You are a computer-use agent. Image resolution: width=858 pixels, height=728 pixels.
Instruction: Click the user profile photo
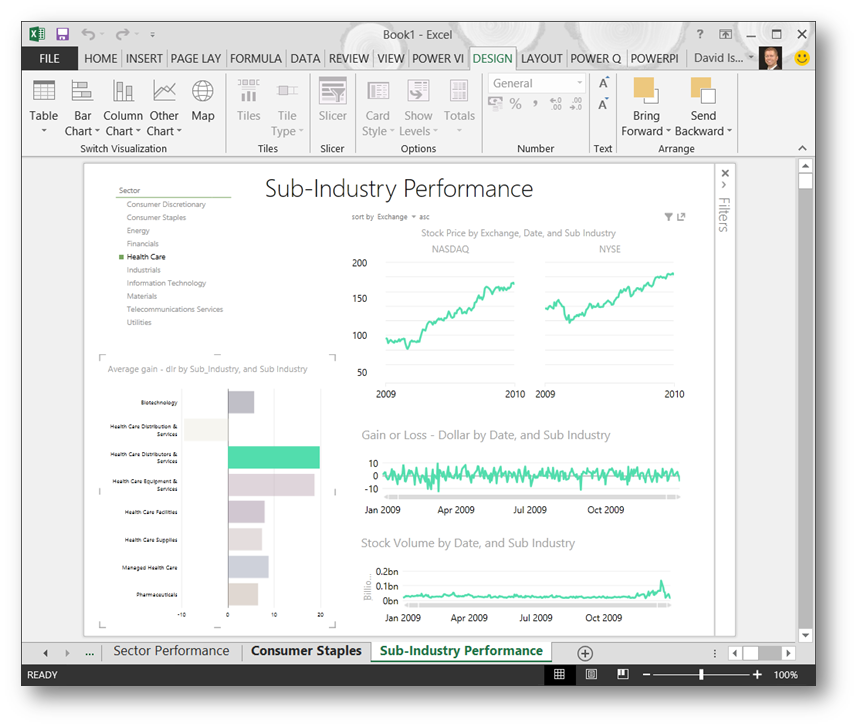(x=770, y=58)
